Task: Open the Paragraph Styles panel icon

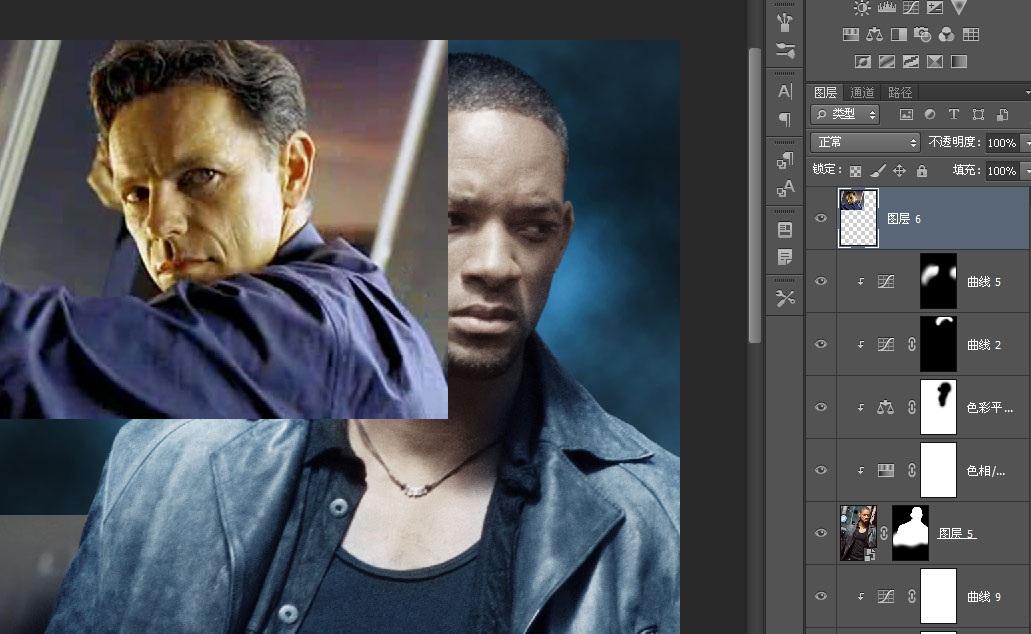Action: (x=785, y=160)
